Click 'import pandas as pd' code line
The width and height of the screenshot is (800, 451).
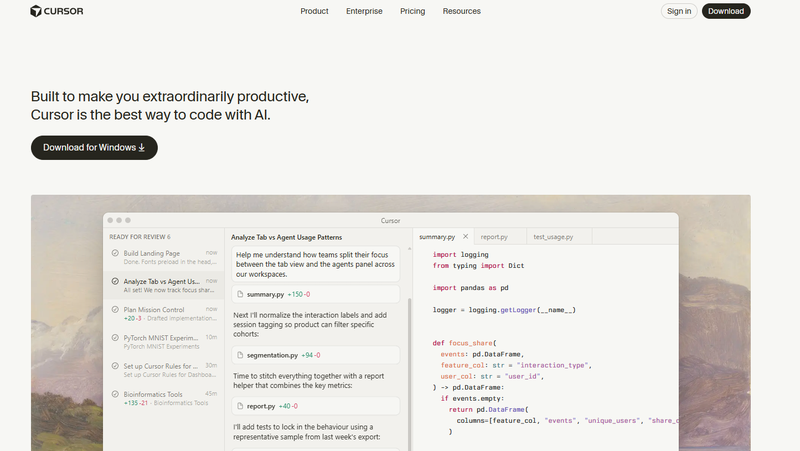click(470, 288)
